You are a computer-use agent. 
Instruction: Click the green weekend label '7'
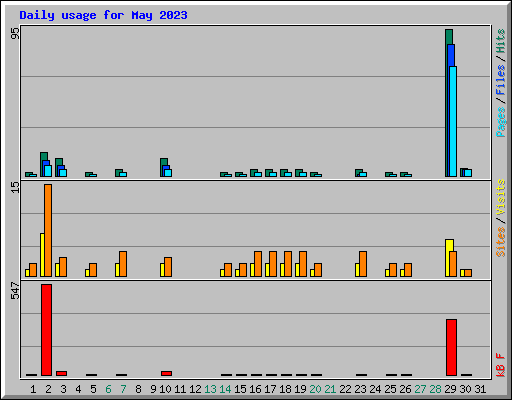[123, 389]
